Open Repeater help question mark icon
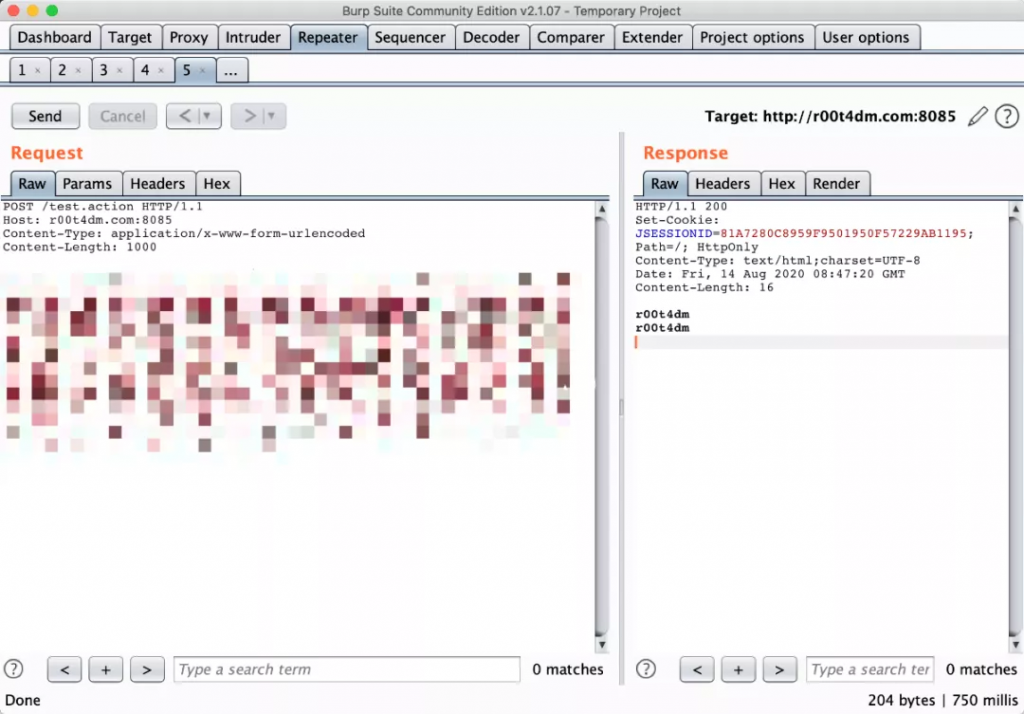This screenshot has height=714, width=1024. point(1006,116)
